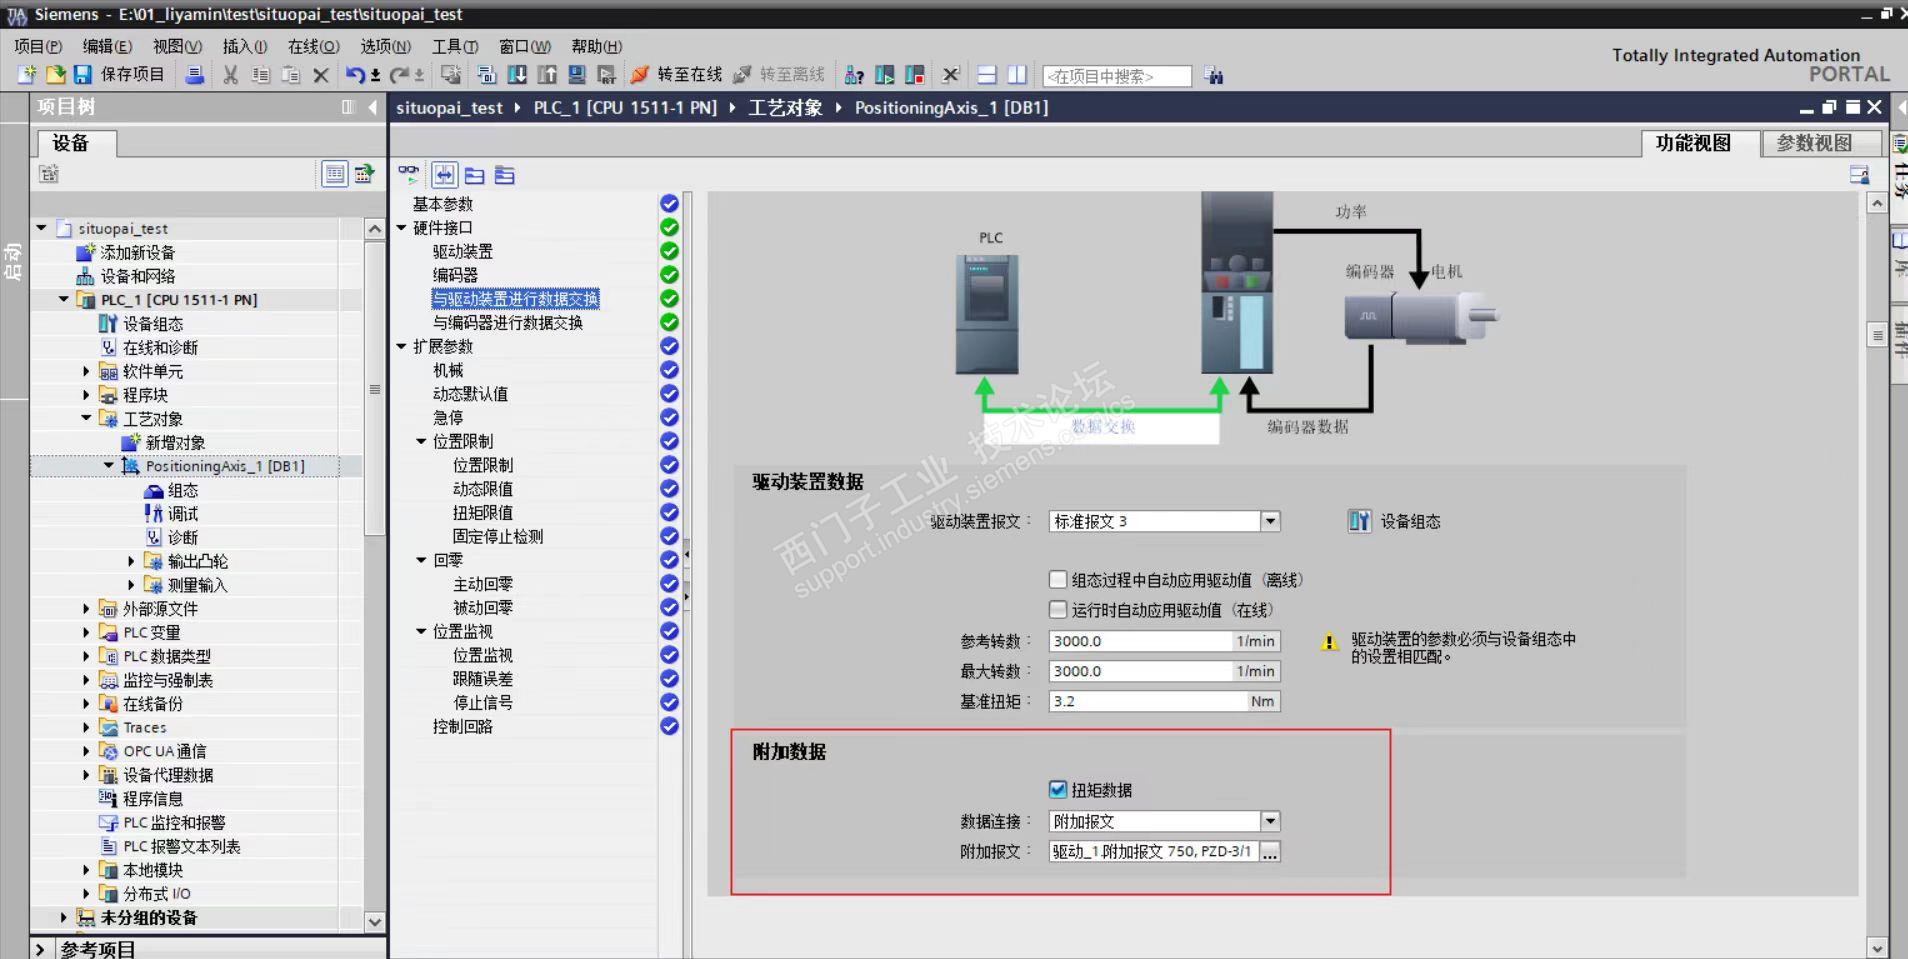Image resolution: width=1908 pixels, height=959 pixels.
Task: Click the start CPU icon
Action: click(x=885, y=75)
